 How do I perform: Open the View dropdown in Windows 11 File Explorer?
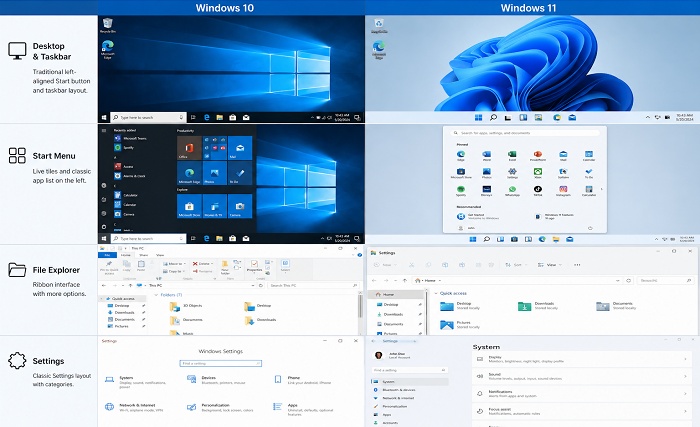[x=550, y=265]
